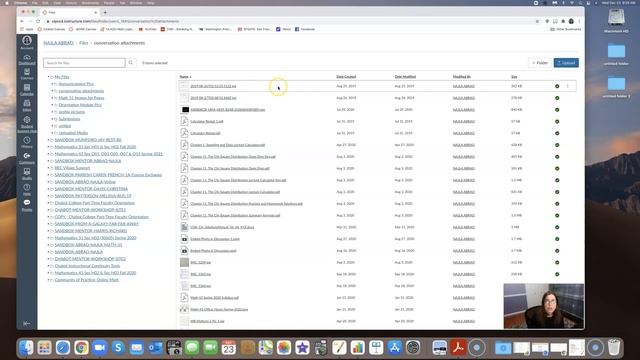
Task: Toggle published status for Embed Photo in Discussion.mp4
Action: point(557,251)
